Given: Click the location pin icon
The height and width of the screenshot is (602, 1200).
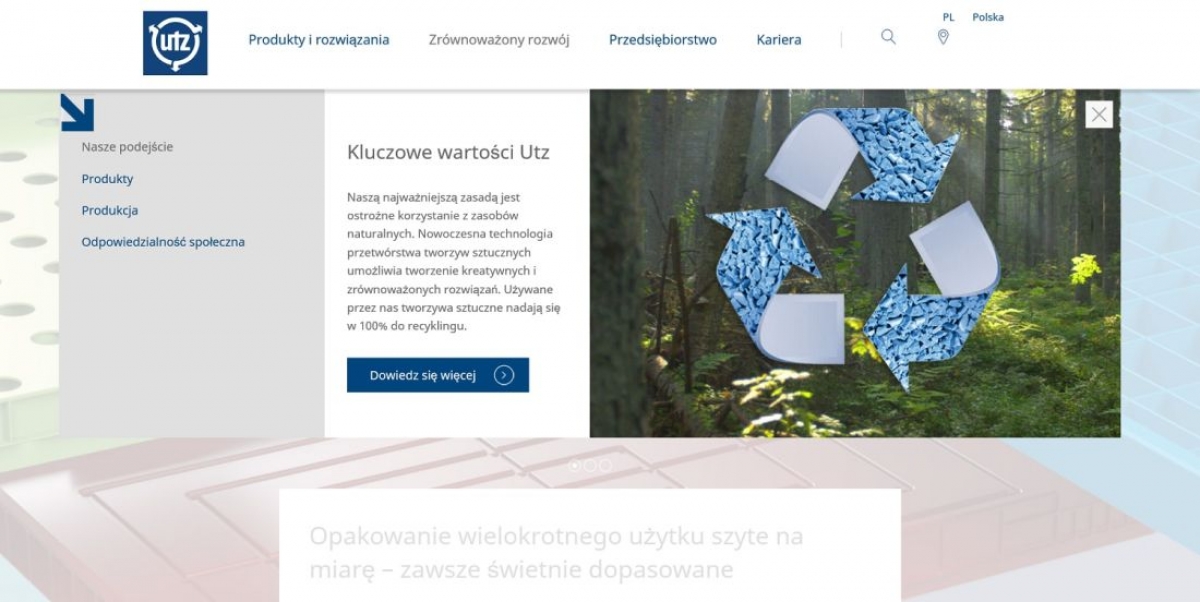Looking at the screenshot, I should click(943, 37).
